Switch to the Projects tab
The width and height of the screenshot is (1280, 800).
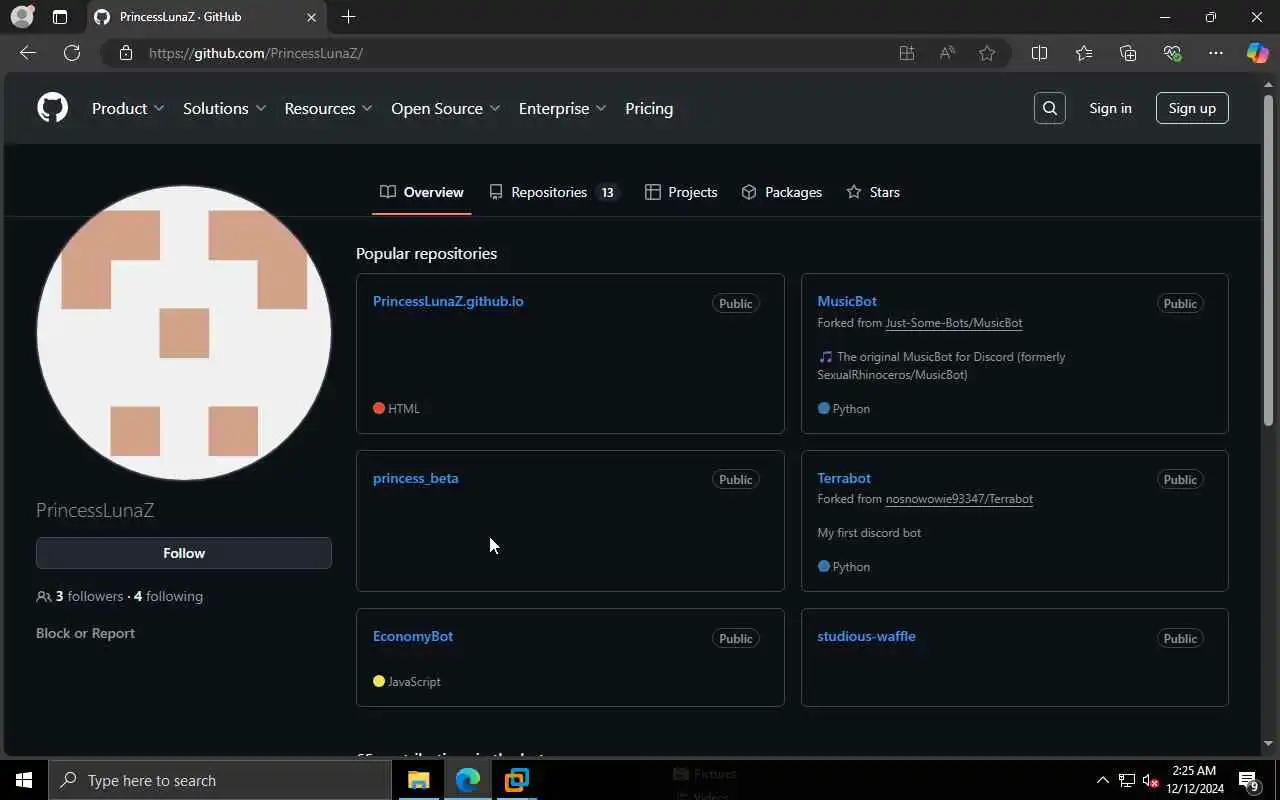[681, 192]
